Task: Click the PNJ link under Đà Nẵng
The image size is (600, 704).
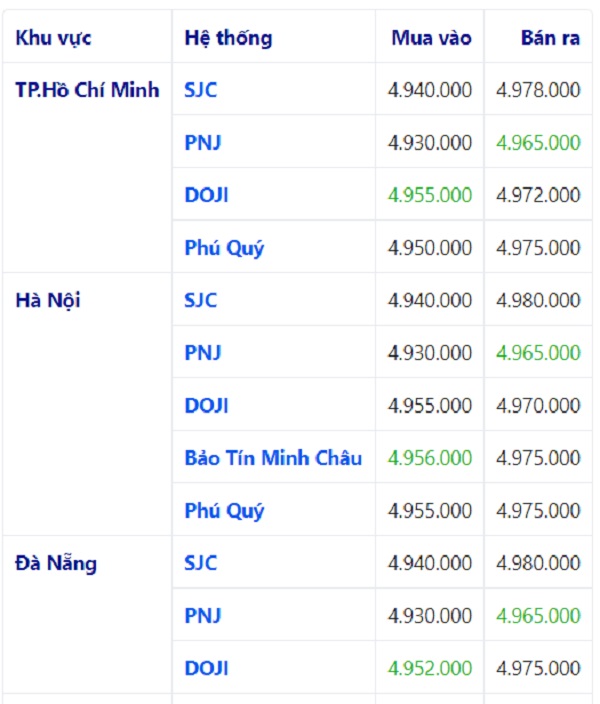Action: (x=203, y=616)
